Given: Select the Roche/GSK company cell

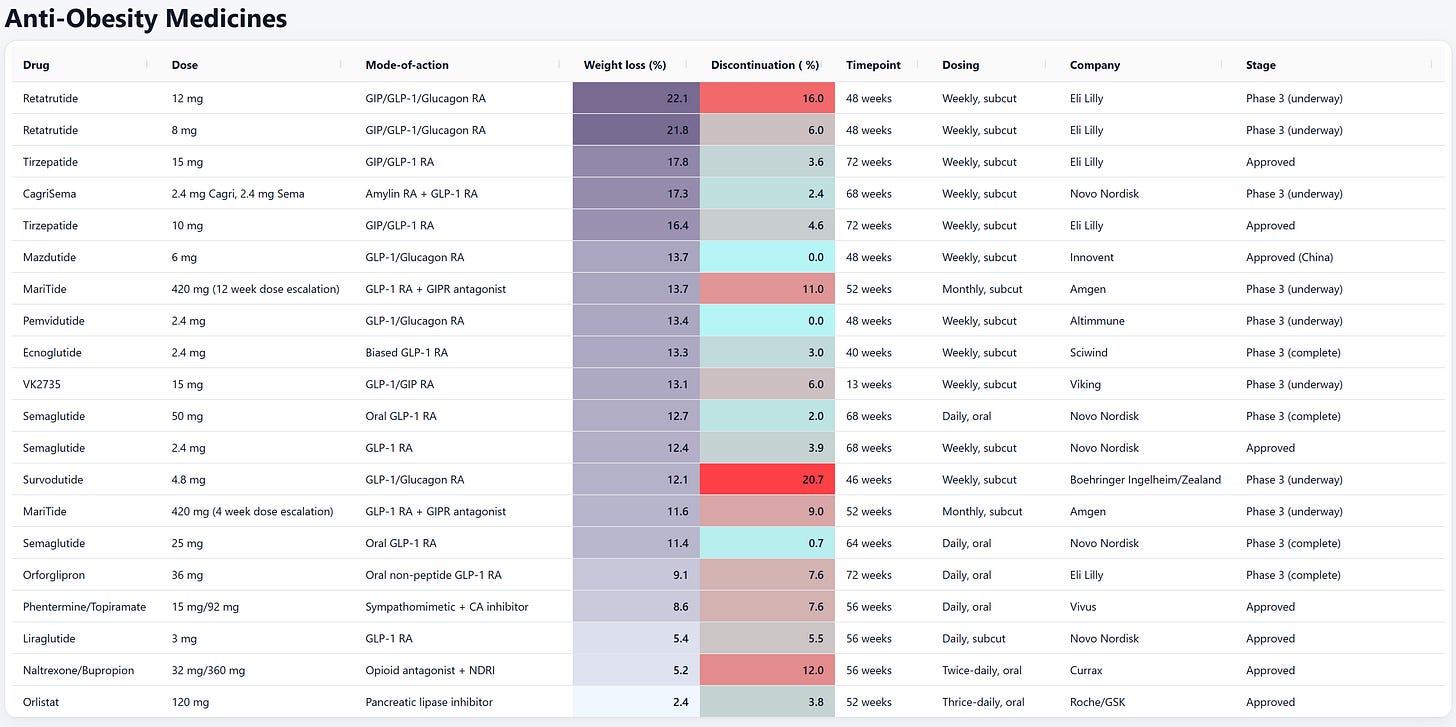Looking at the screenshot, I should (x=1097, y=702).
